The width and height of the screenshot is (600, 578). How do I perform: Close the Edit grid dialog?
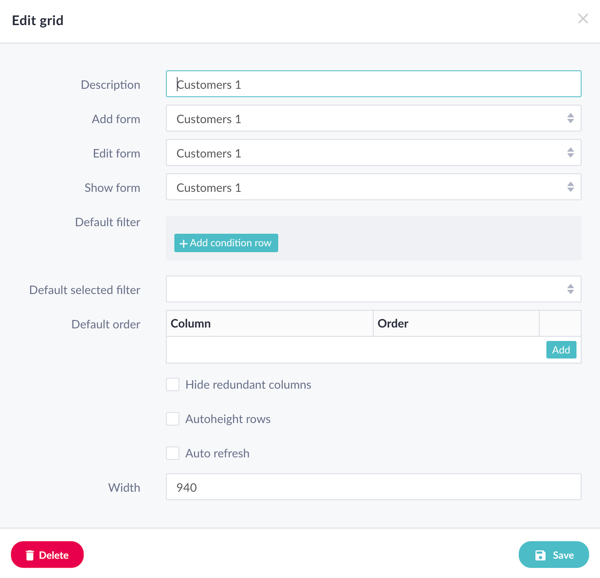click(582, 19)
